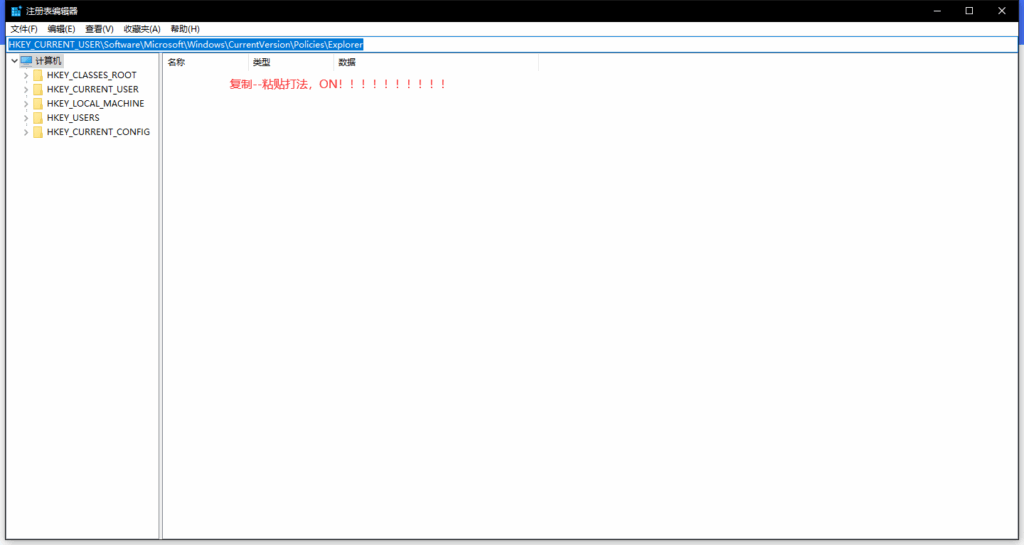Expand the HKEY_CLASSES_ROOT key
Image resolution: width=1024 pixels, height=545 pixels.
click(26, 75)
